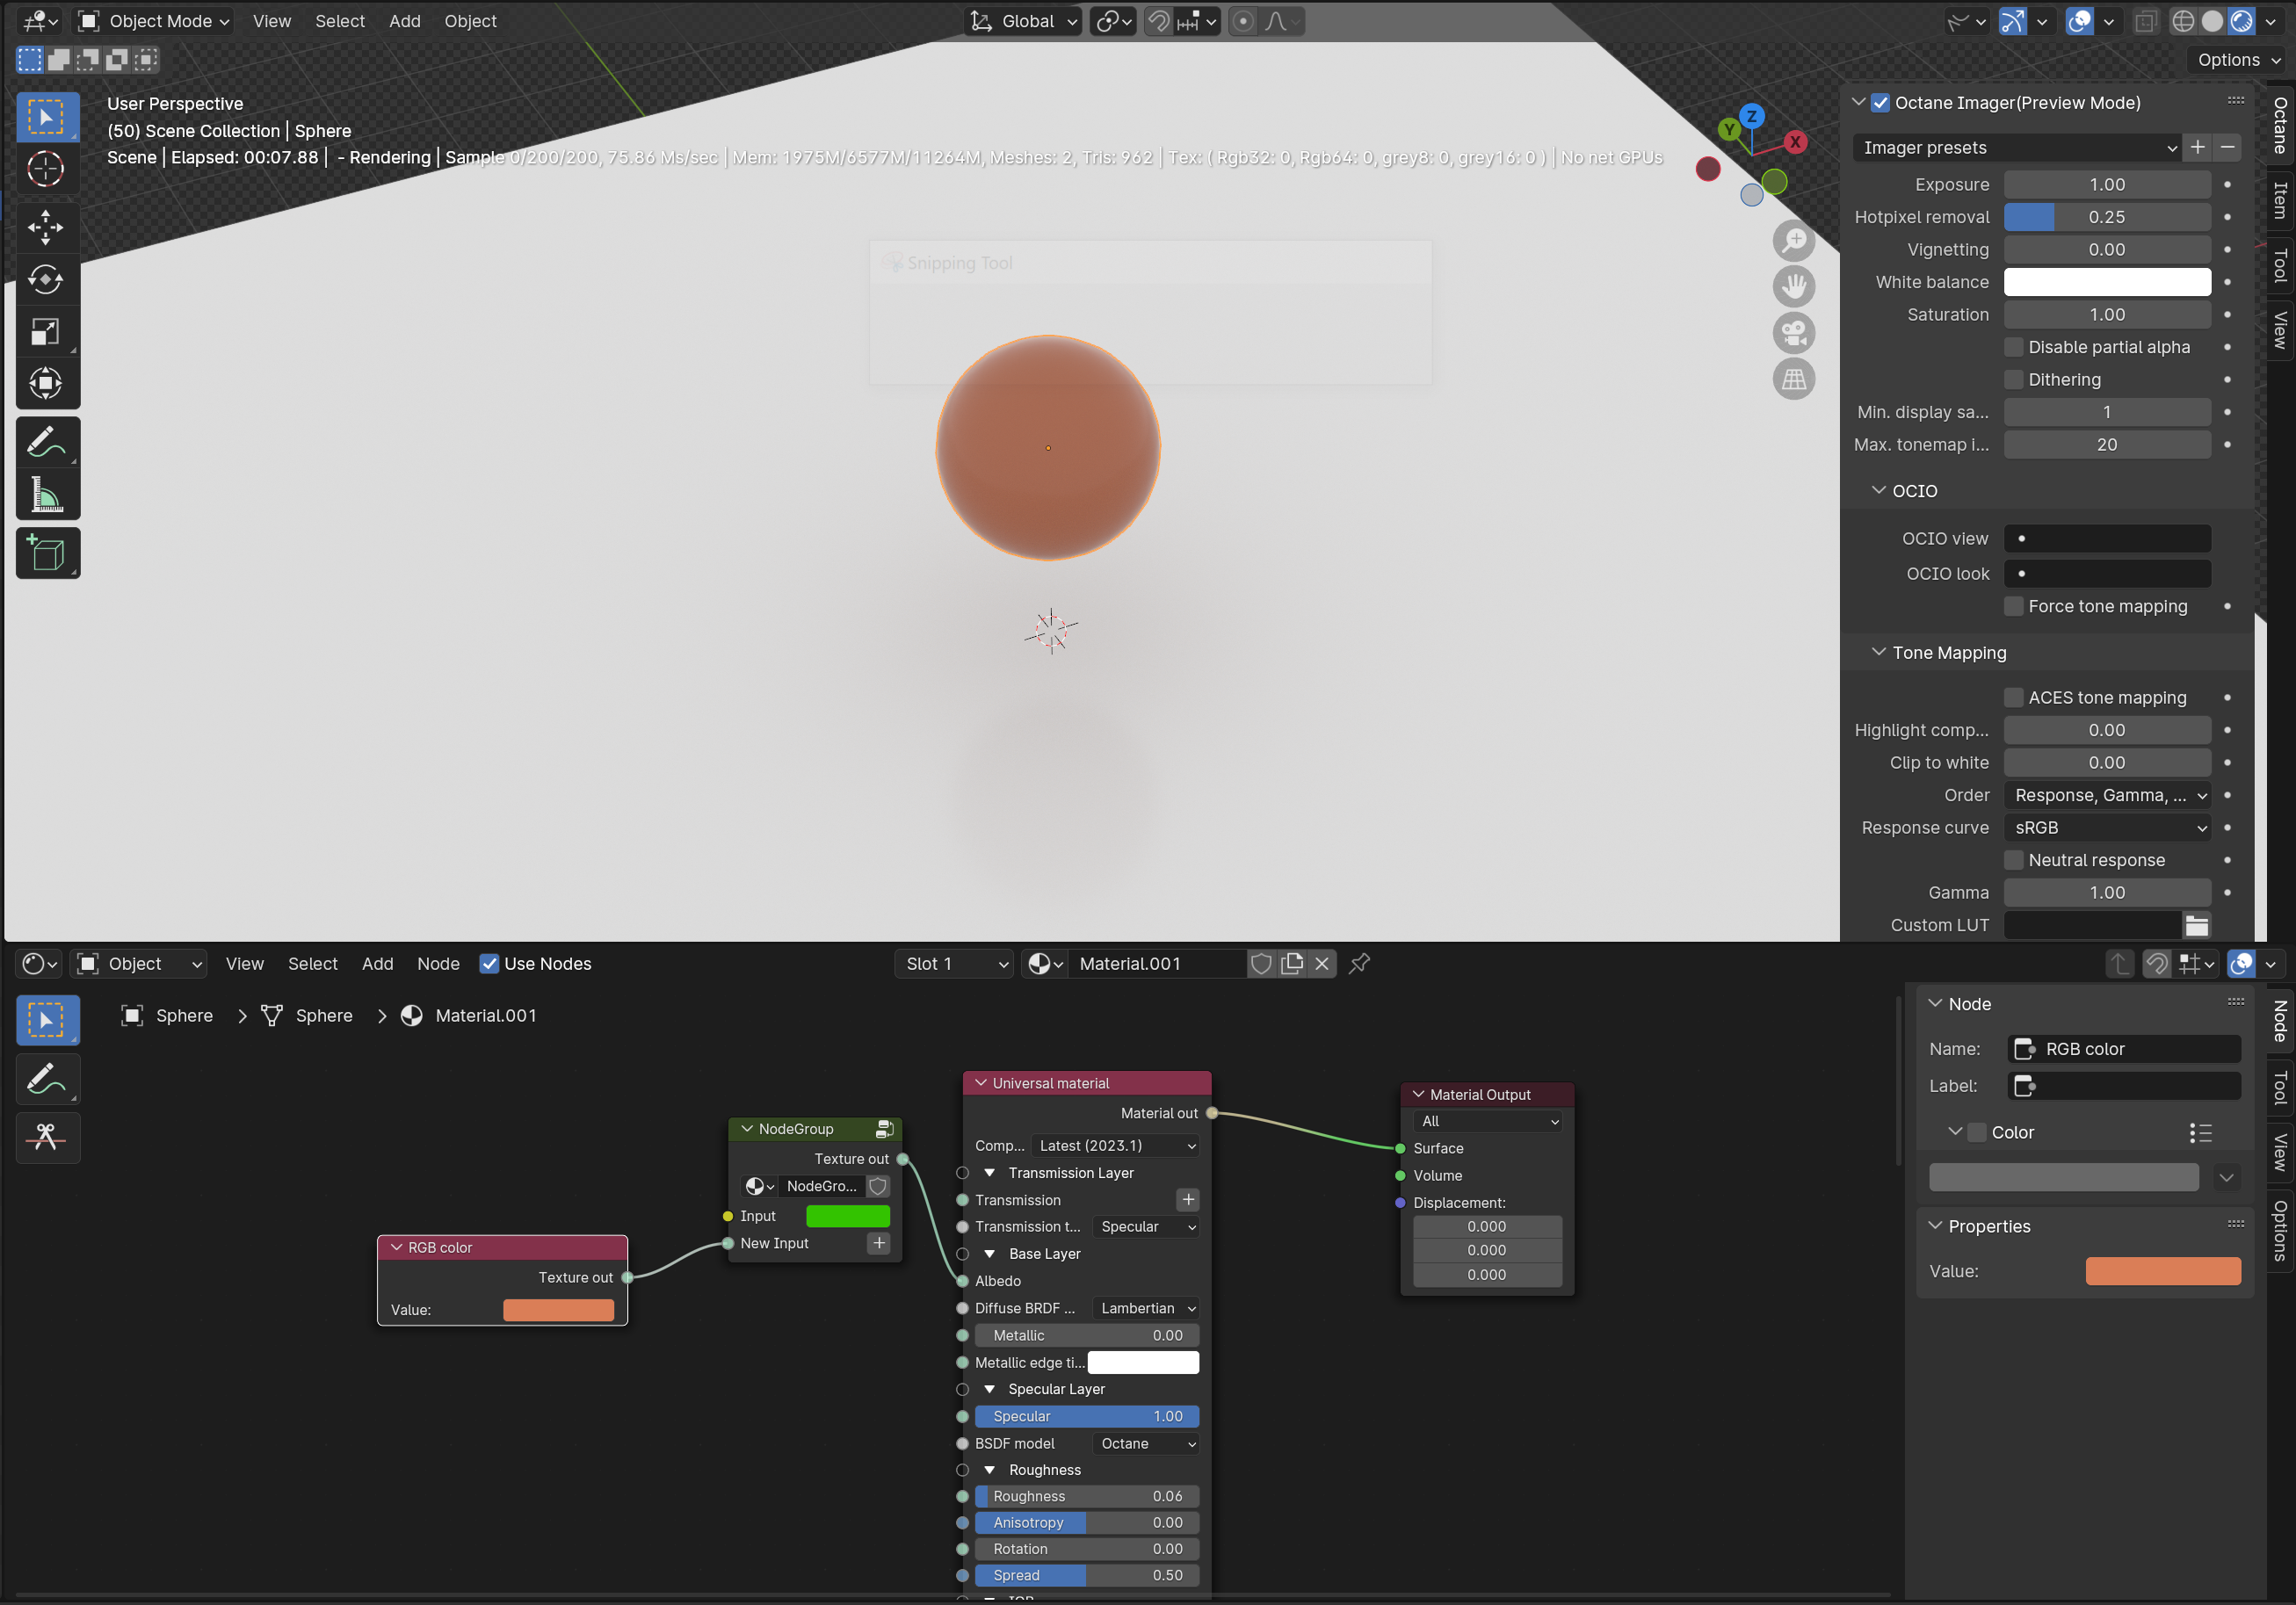The height and width of the screenshot is (1605, 2296).
Task: Open the Node menu in node editor
Action: tap(438, 963)
